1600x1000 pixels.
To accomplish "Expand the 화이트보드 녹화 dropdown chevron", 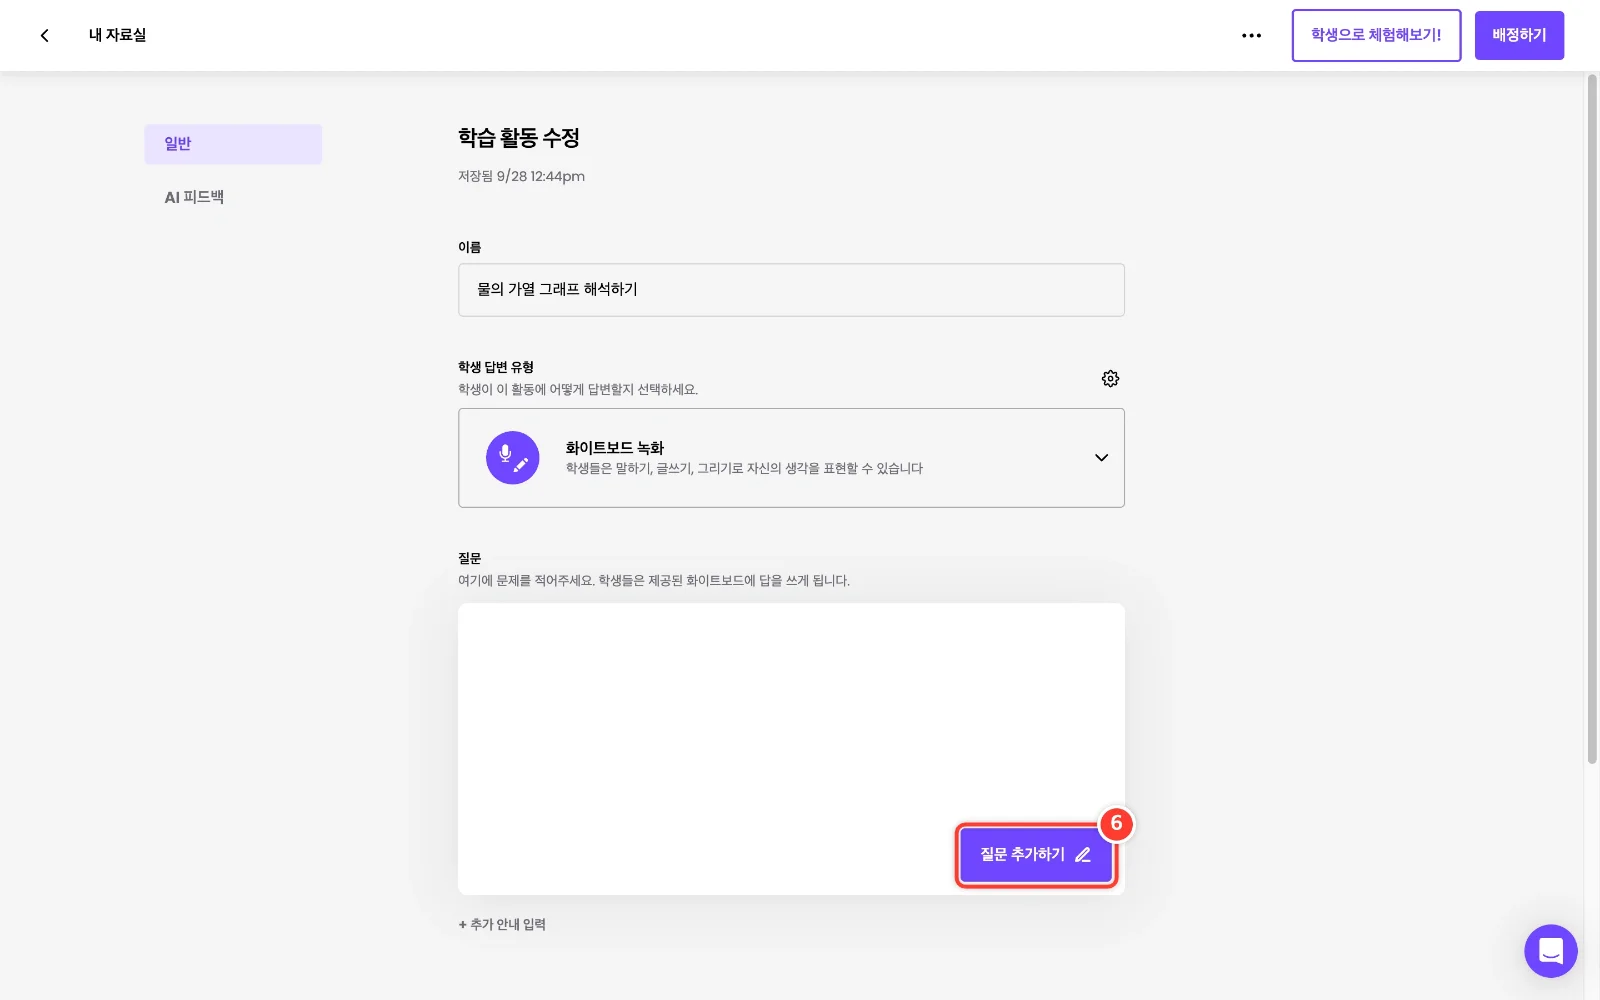I will coord(1101,458).
